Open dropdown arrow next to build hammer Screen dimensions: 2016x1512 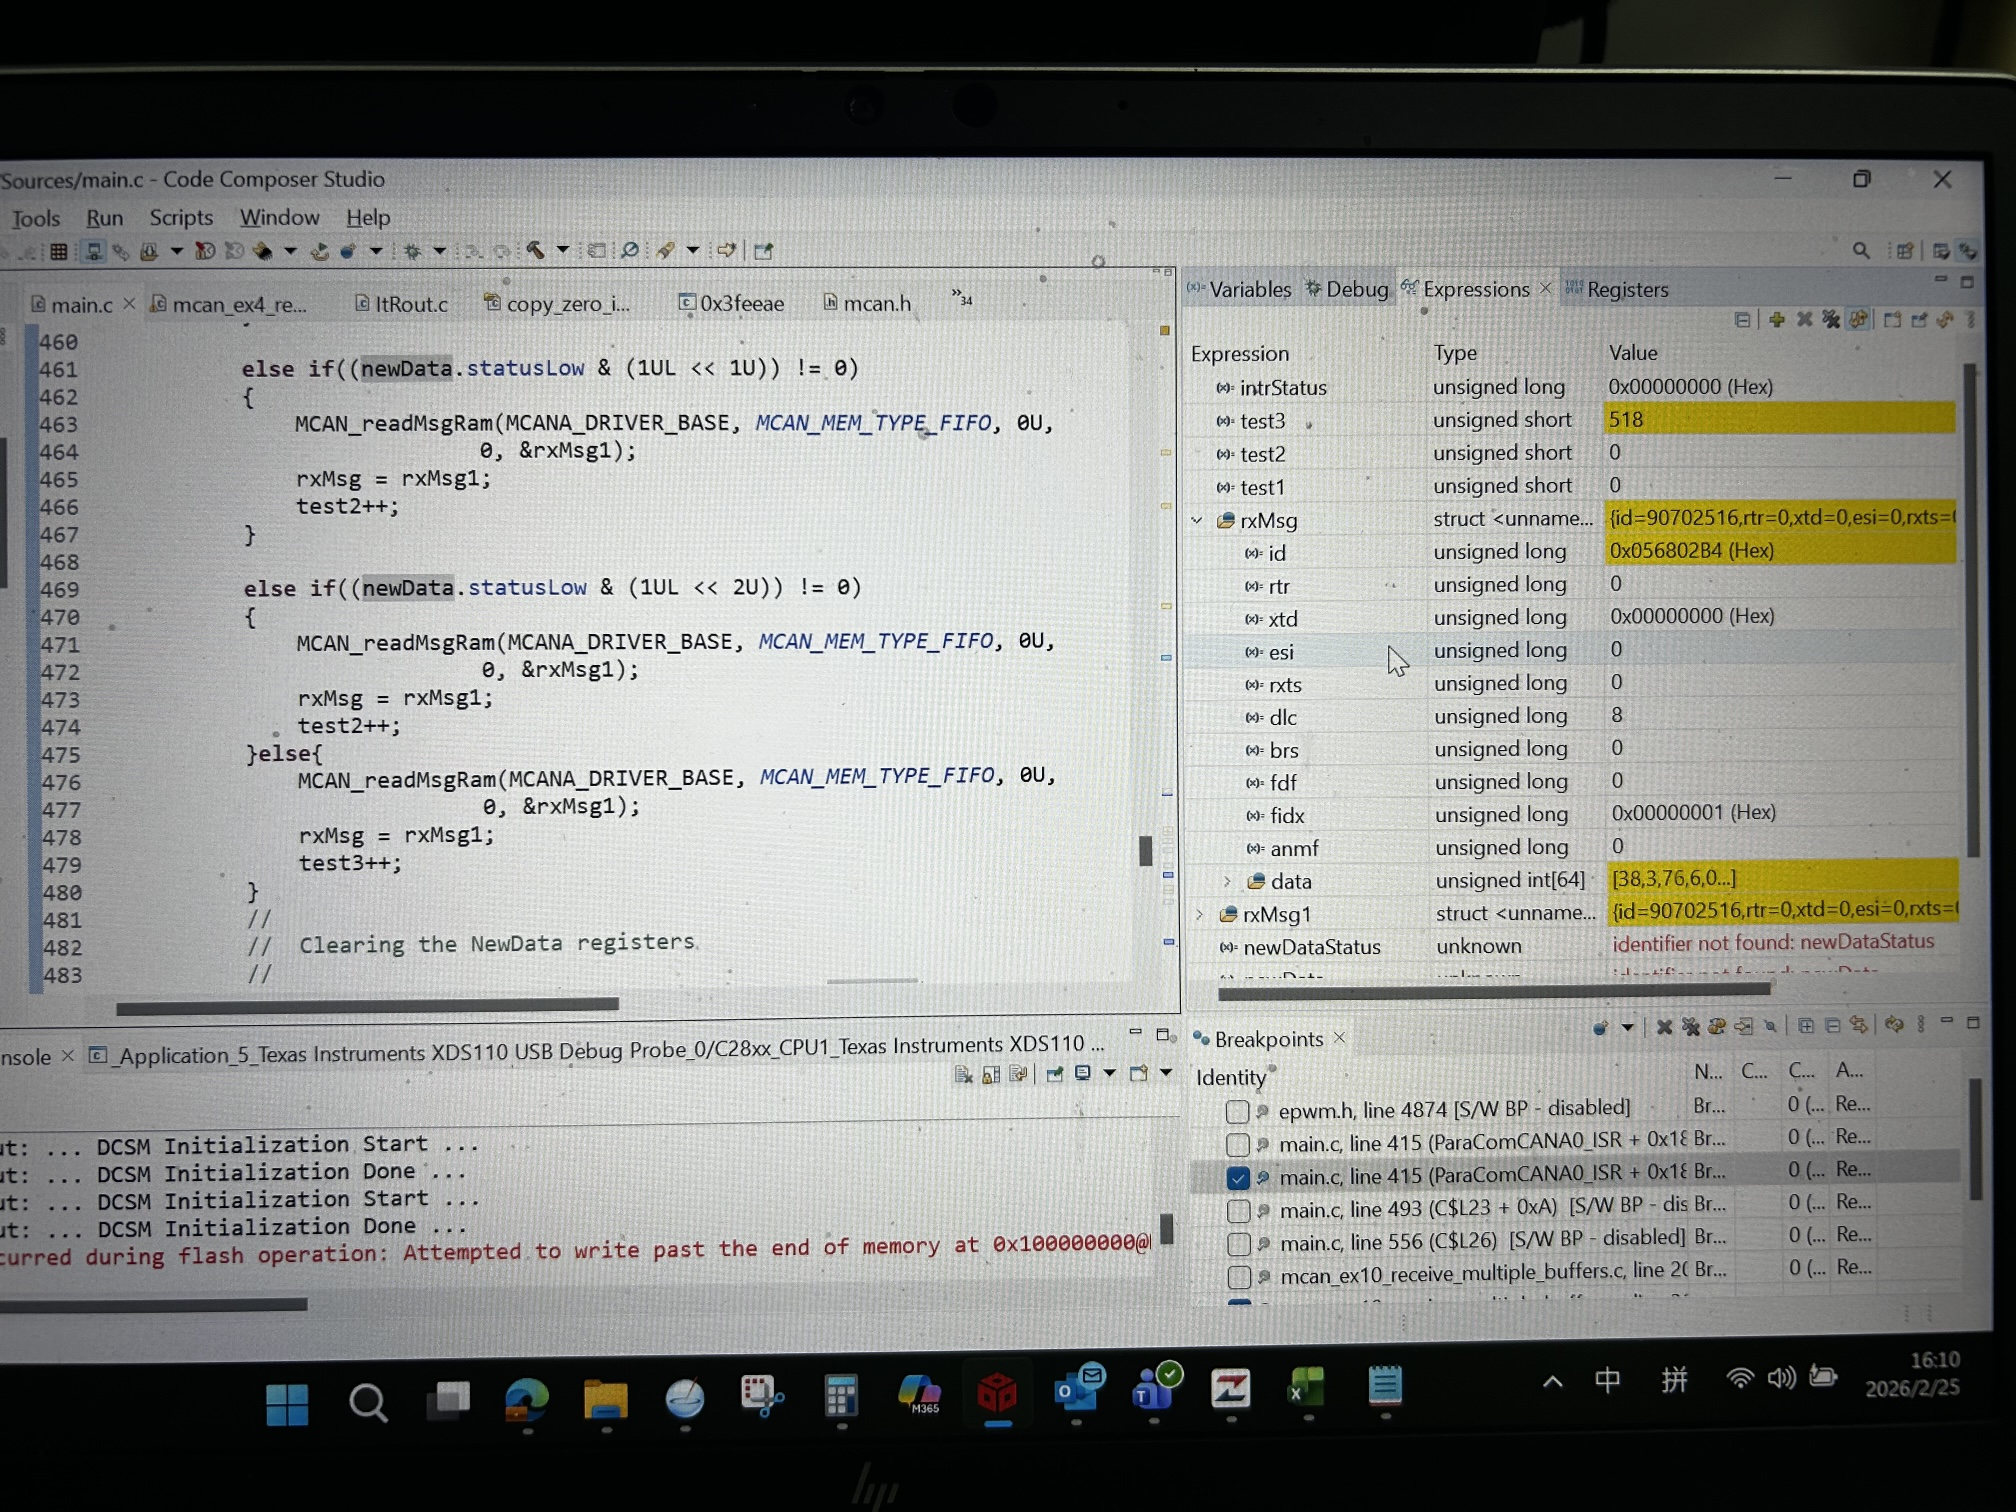click(562, 250)
